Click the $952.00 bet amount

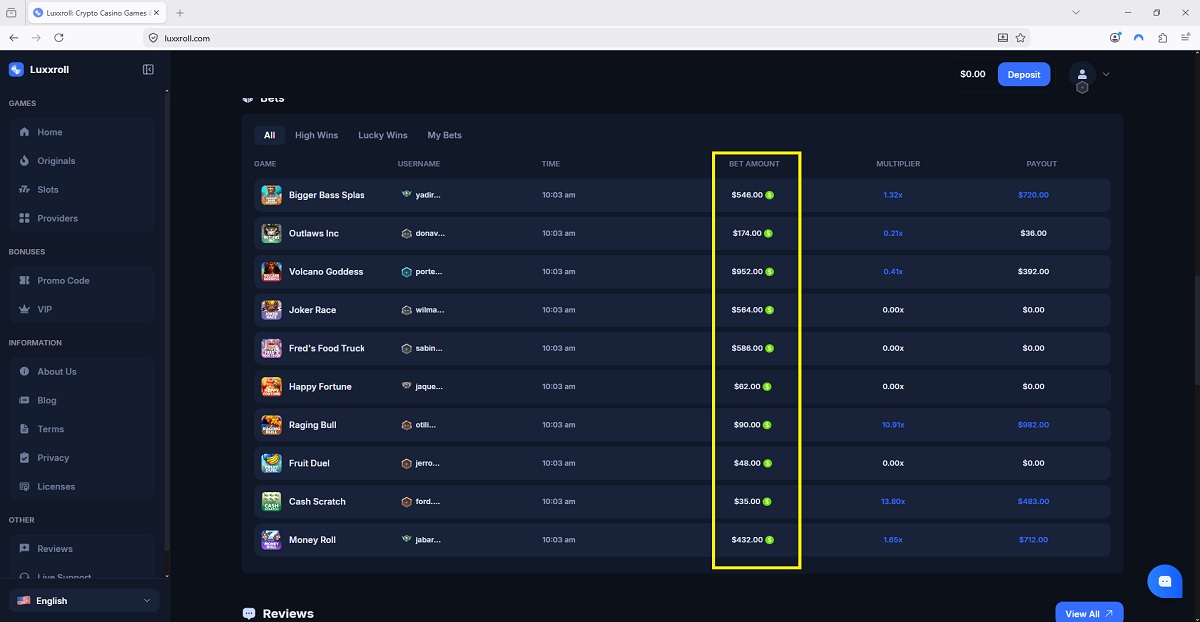click(x=747, y=272)
